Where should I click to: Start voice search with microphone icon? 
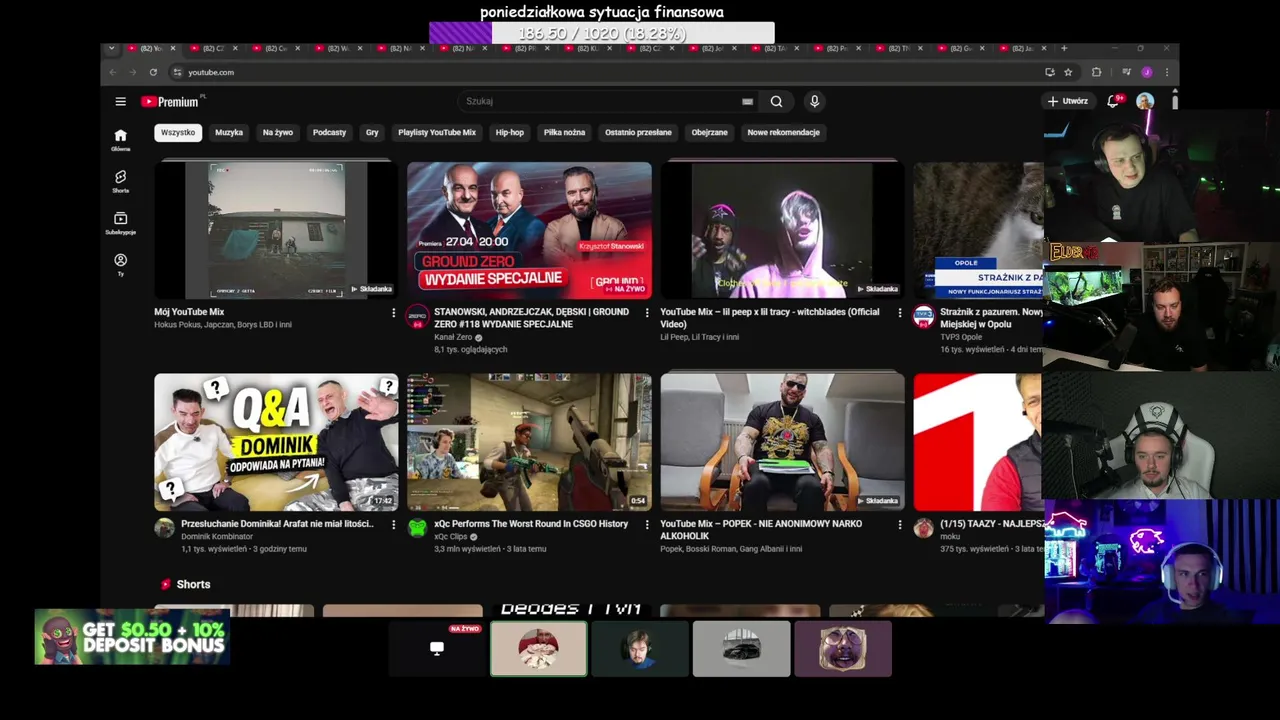(814, 101)
